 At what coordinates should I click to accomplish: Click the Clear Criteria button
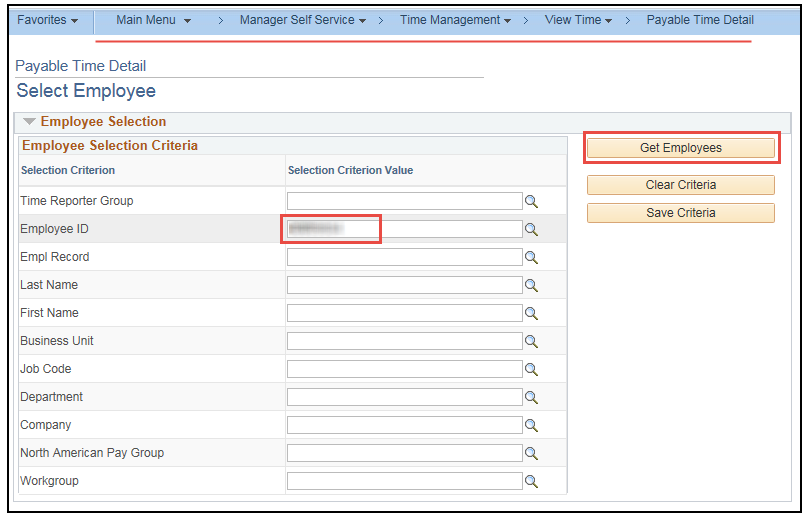coord(681,185)
